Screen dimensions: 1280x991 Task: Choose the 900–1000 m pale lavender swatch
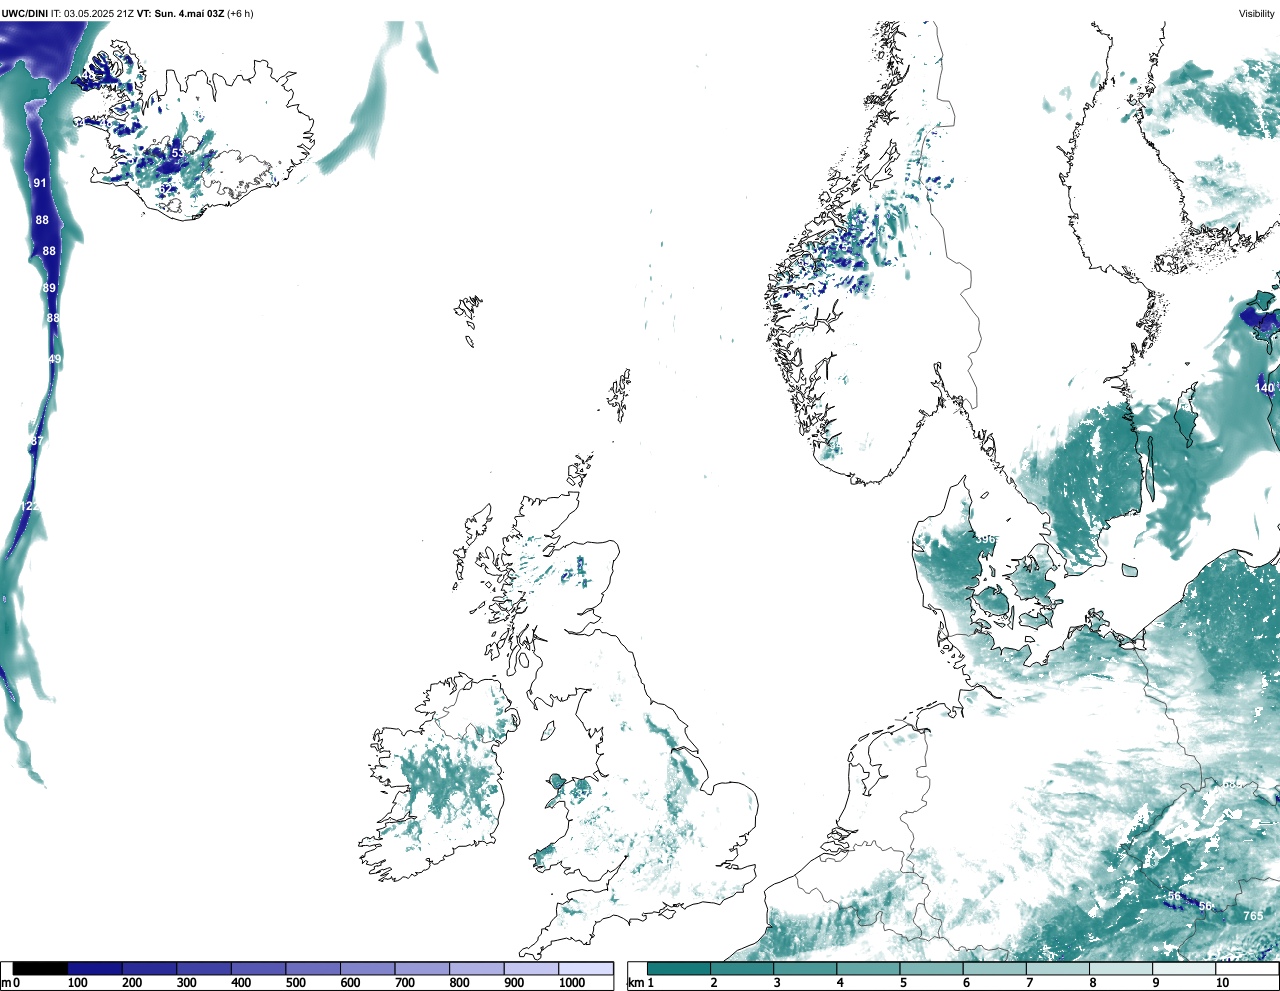[x=531, y=968]
